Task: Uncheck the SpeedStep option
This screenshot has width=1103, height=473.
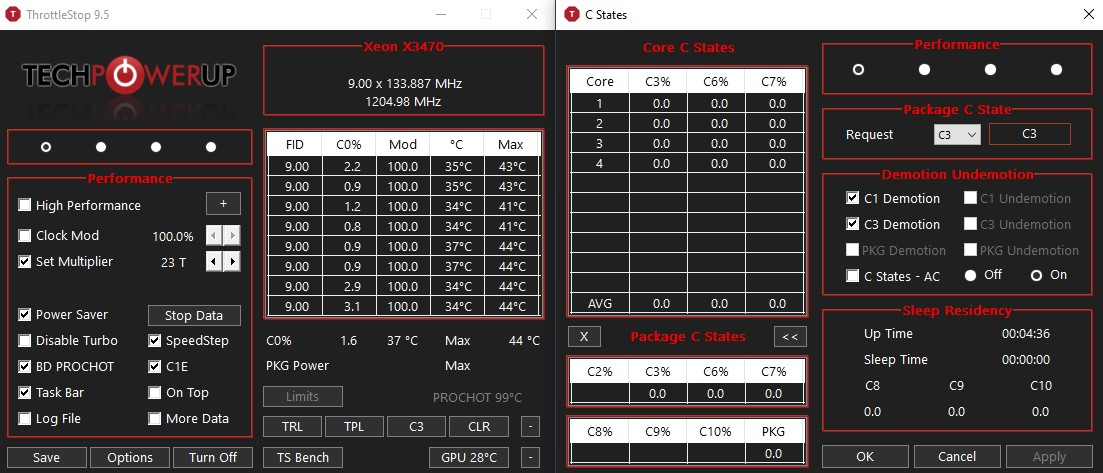Action: (155, 341)
